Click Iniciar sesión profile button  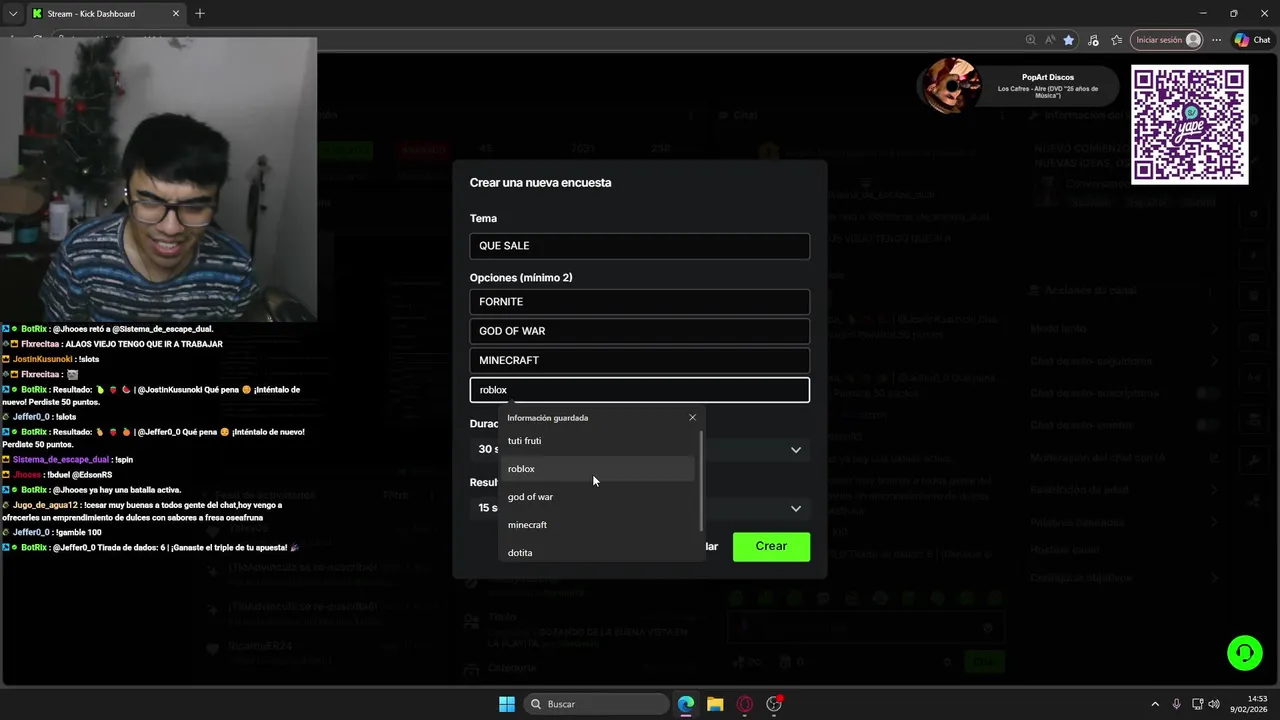click(x=1167, y=40)
